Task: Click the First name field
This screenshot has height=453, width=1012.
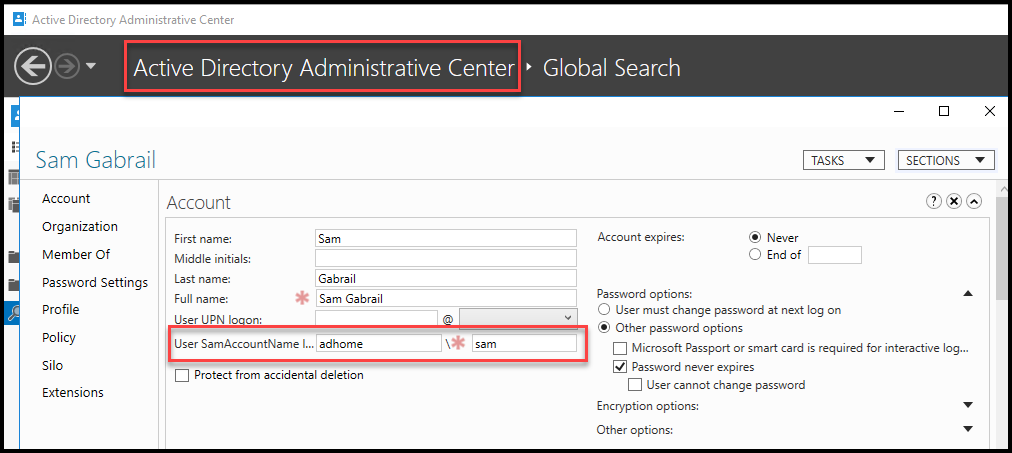Action: [x=446, y=238]
